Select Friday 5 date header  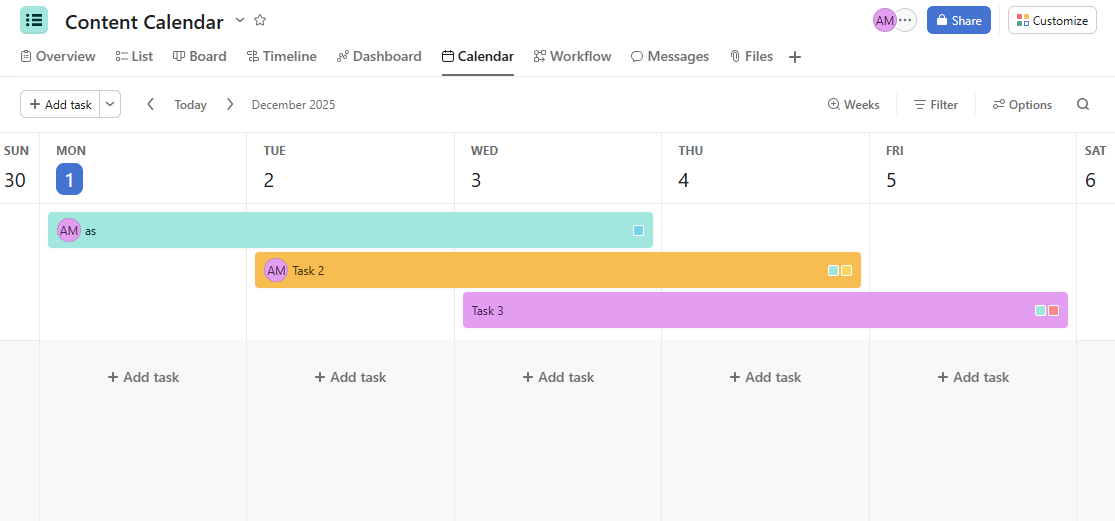[x=891, y=180]
